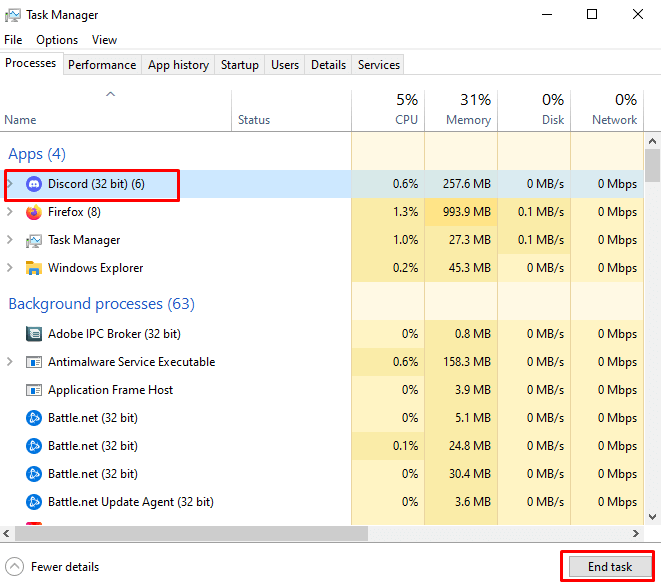Select the Processes tab
Viewport: 661px width, 583px height.
coord(31,63)
